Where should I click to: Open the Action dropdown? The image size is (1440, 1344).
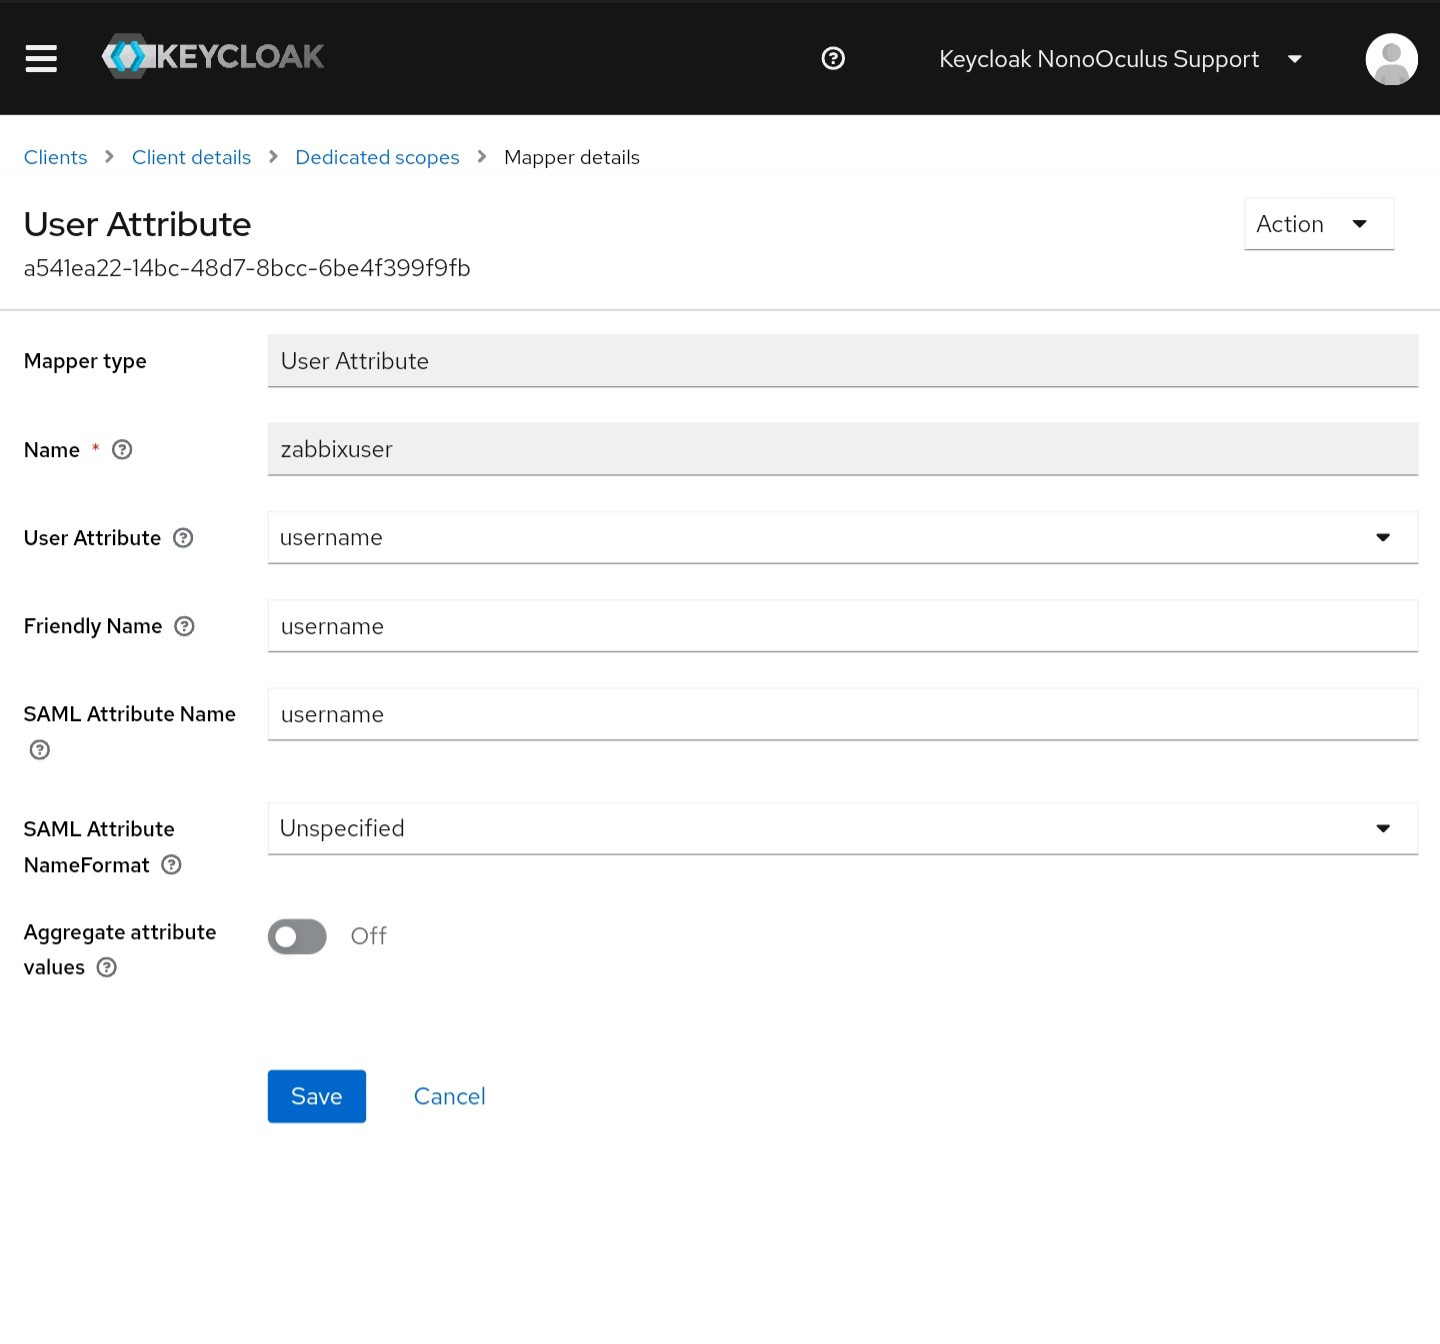1318,224
